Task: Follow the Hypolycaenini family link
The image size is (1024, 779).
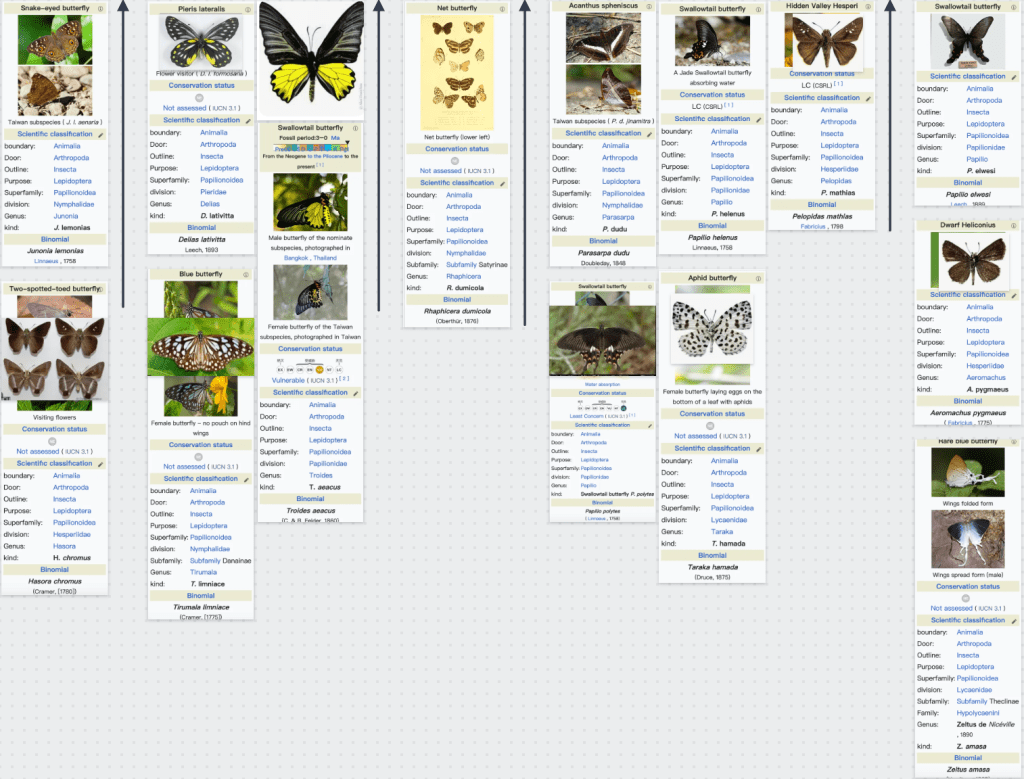Action: (x=980, y=714)
